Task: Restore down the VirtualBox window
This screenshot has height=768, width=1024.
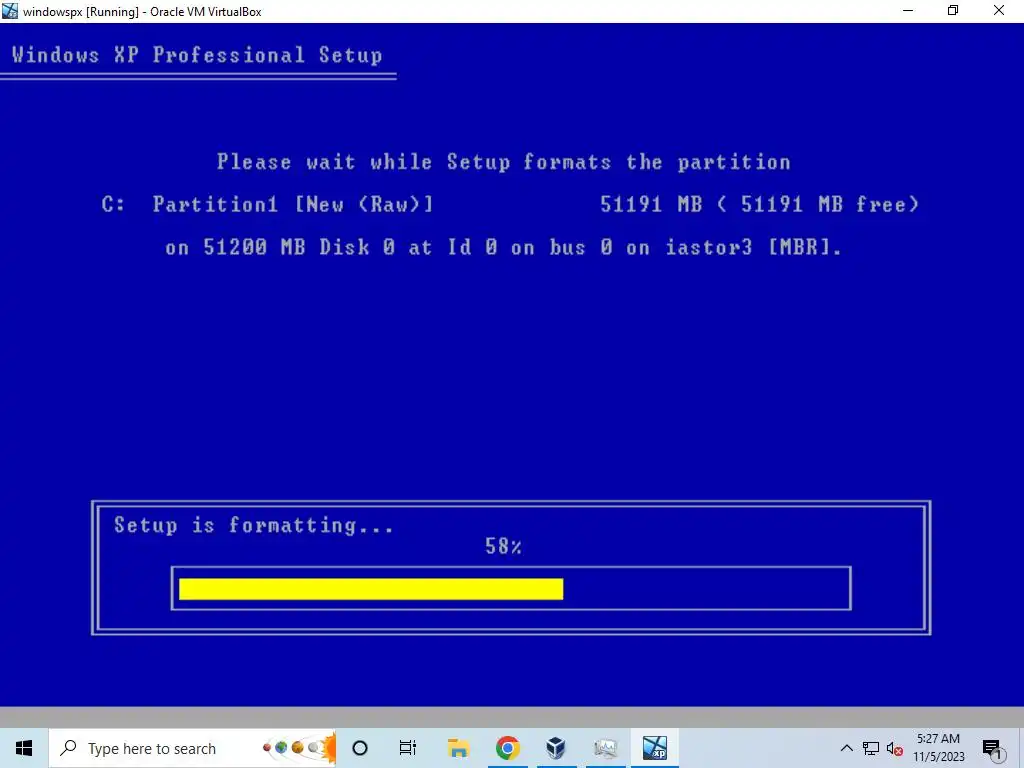Action: click(953, 11)
